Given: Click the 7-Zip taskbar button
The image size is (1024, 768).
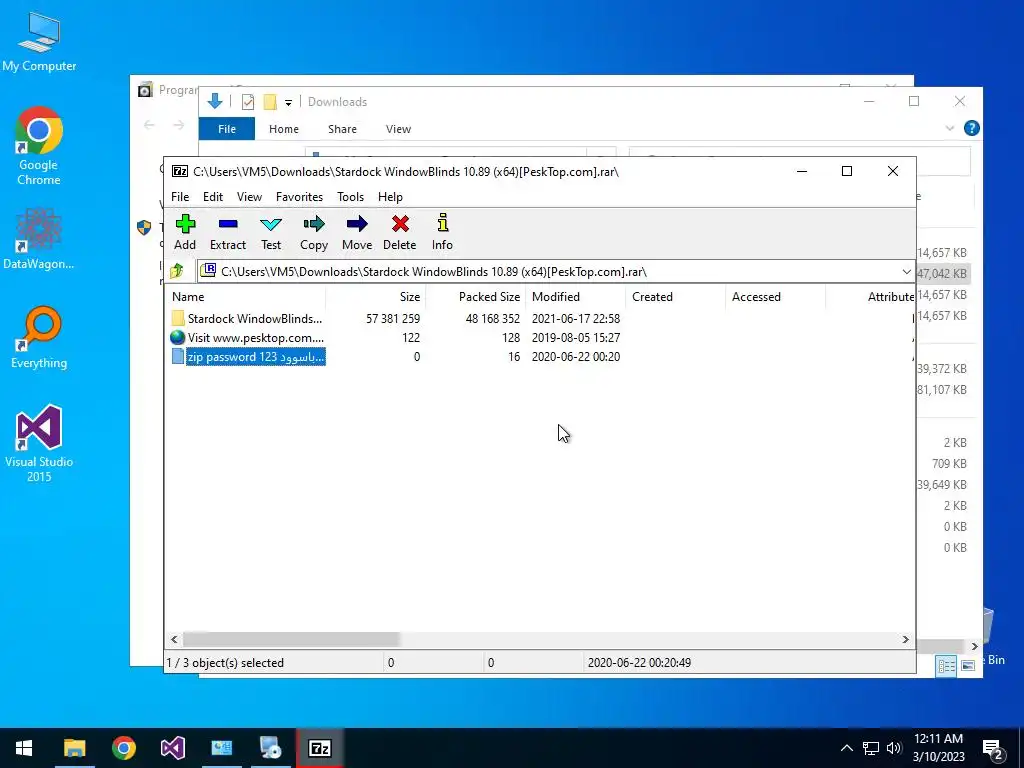Looking at the screenshot, I should [319, 748].
